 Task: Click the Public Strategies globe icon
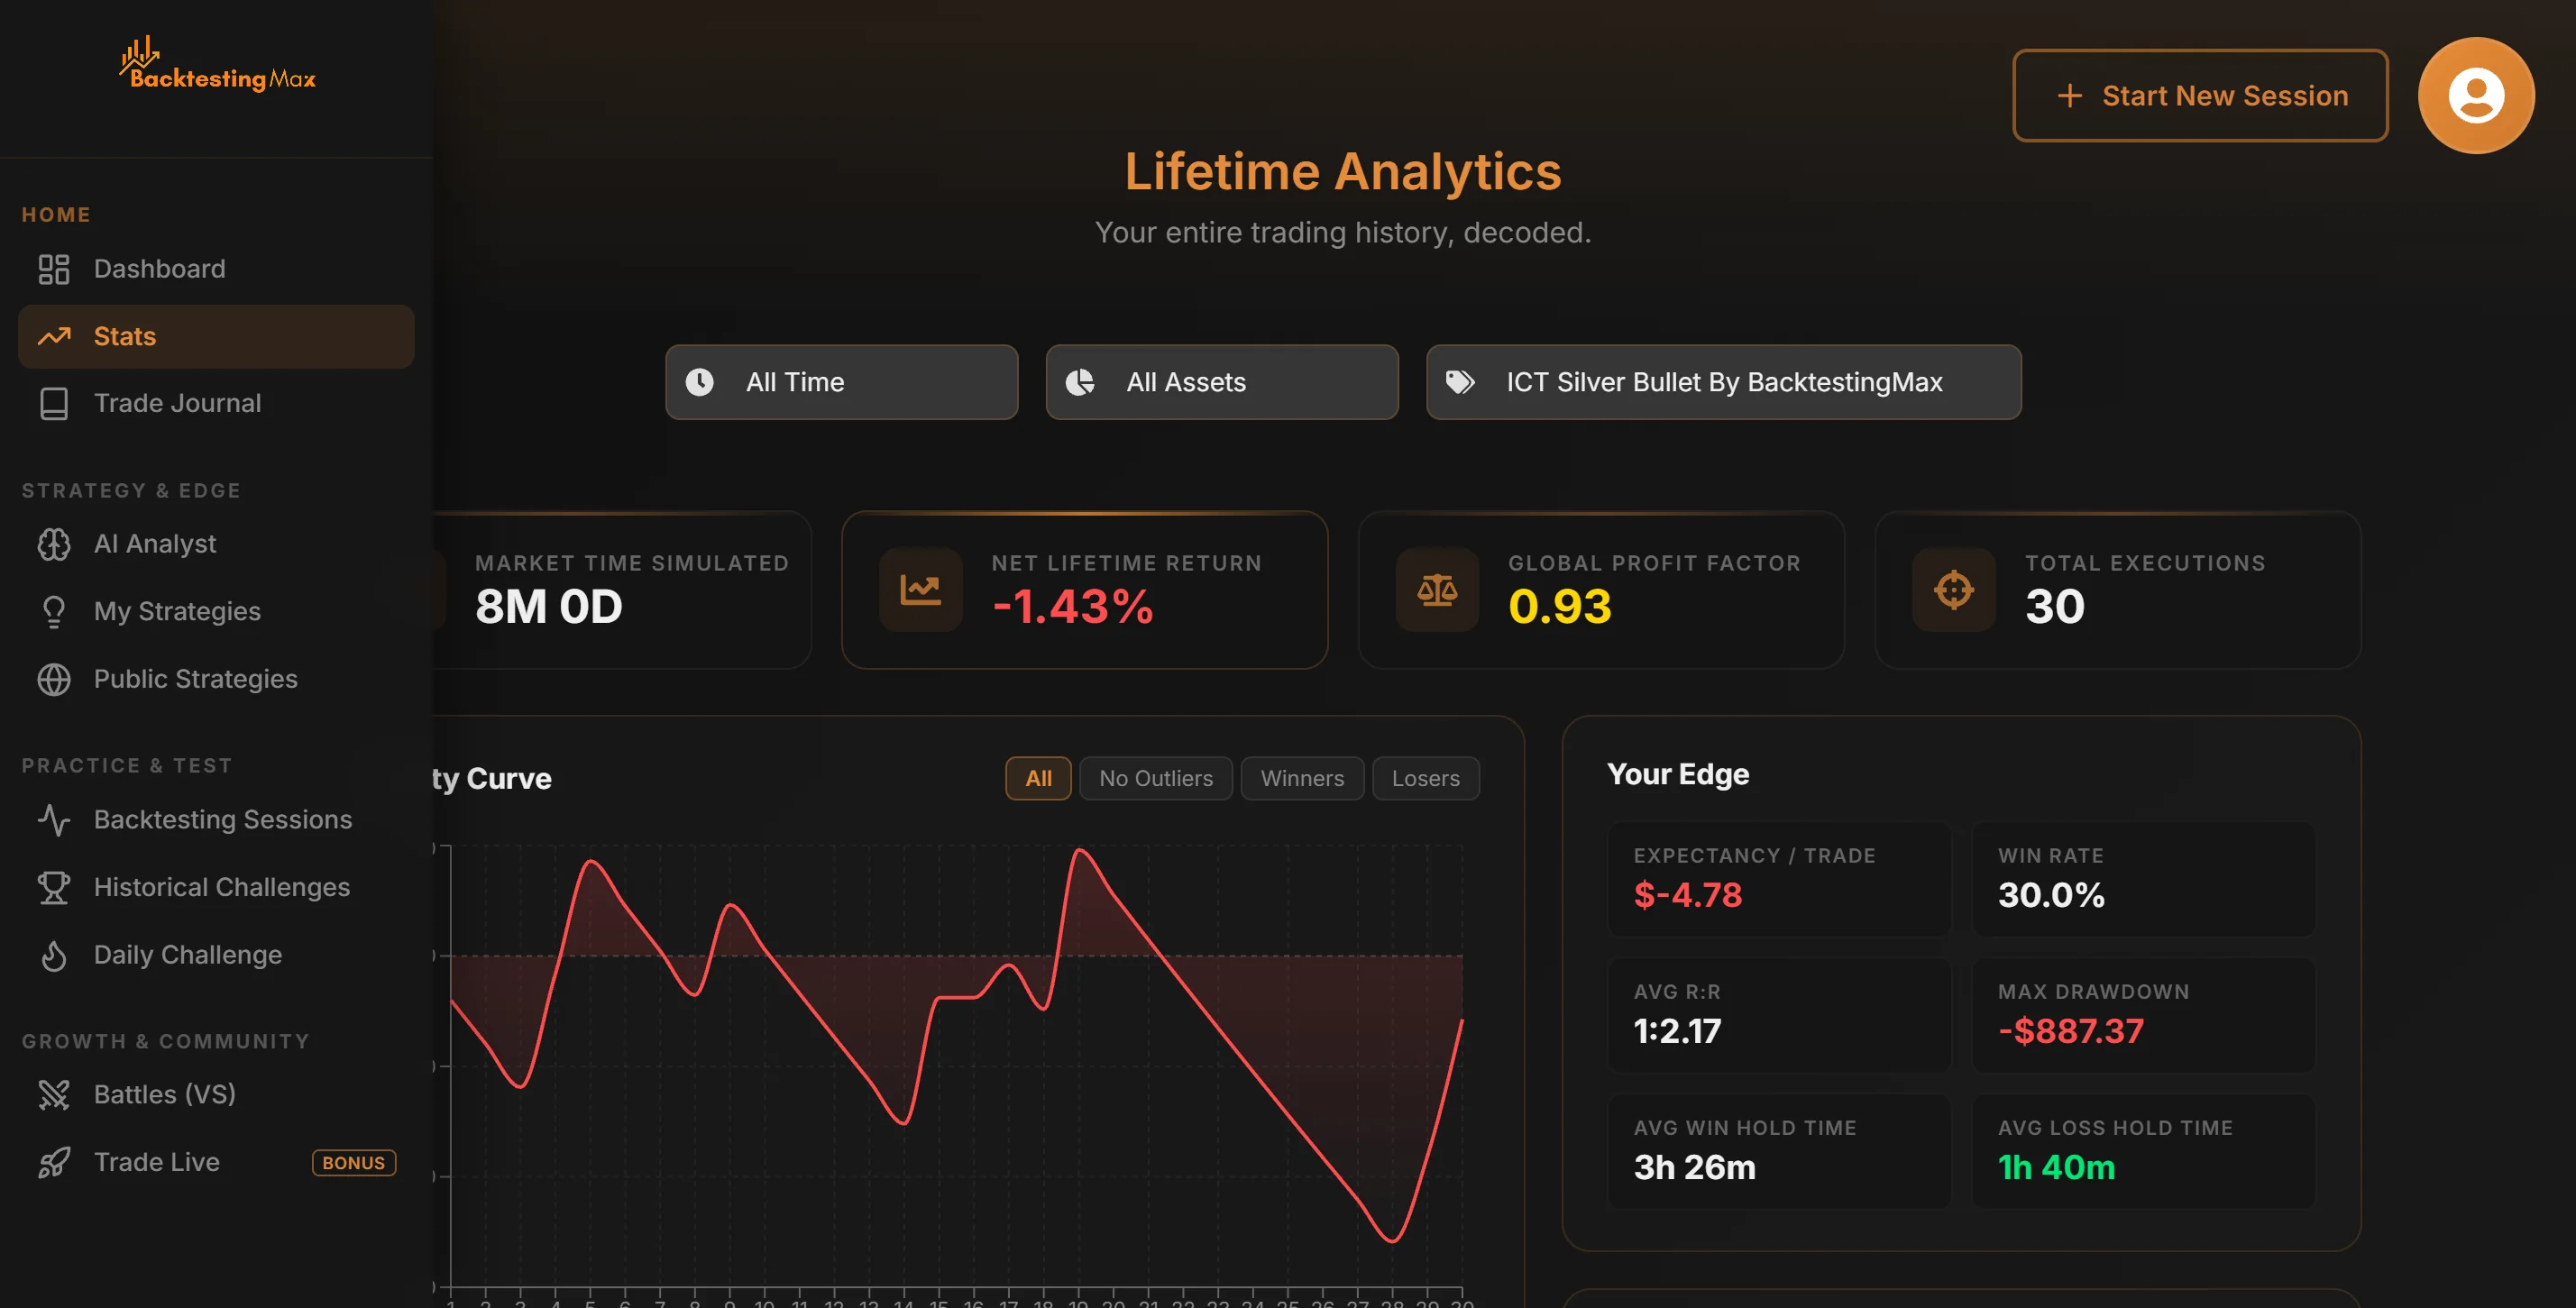(54, 679)
